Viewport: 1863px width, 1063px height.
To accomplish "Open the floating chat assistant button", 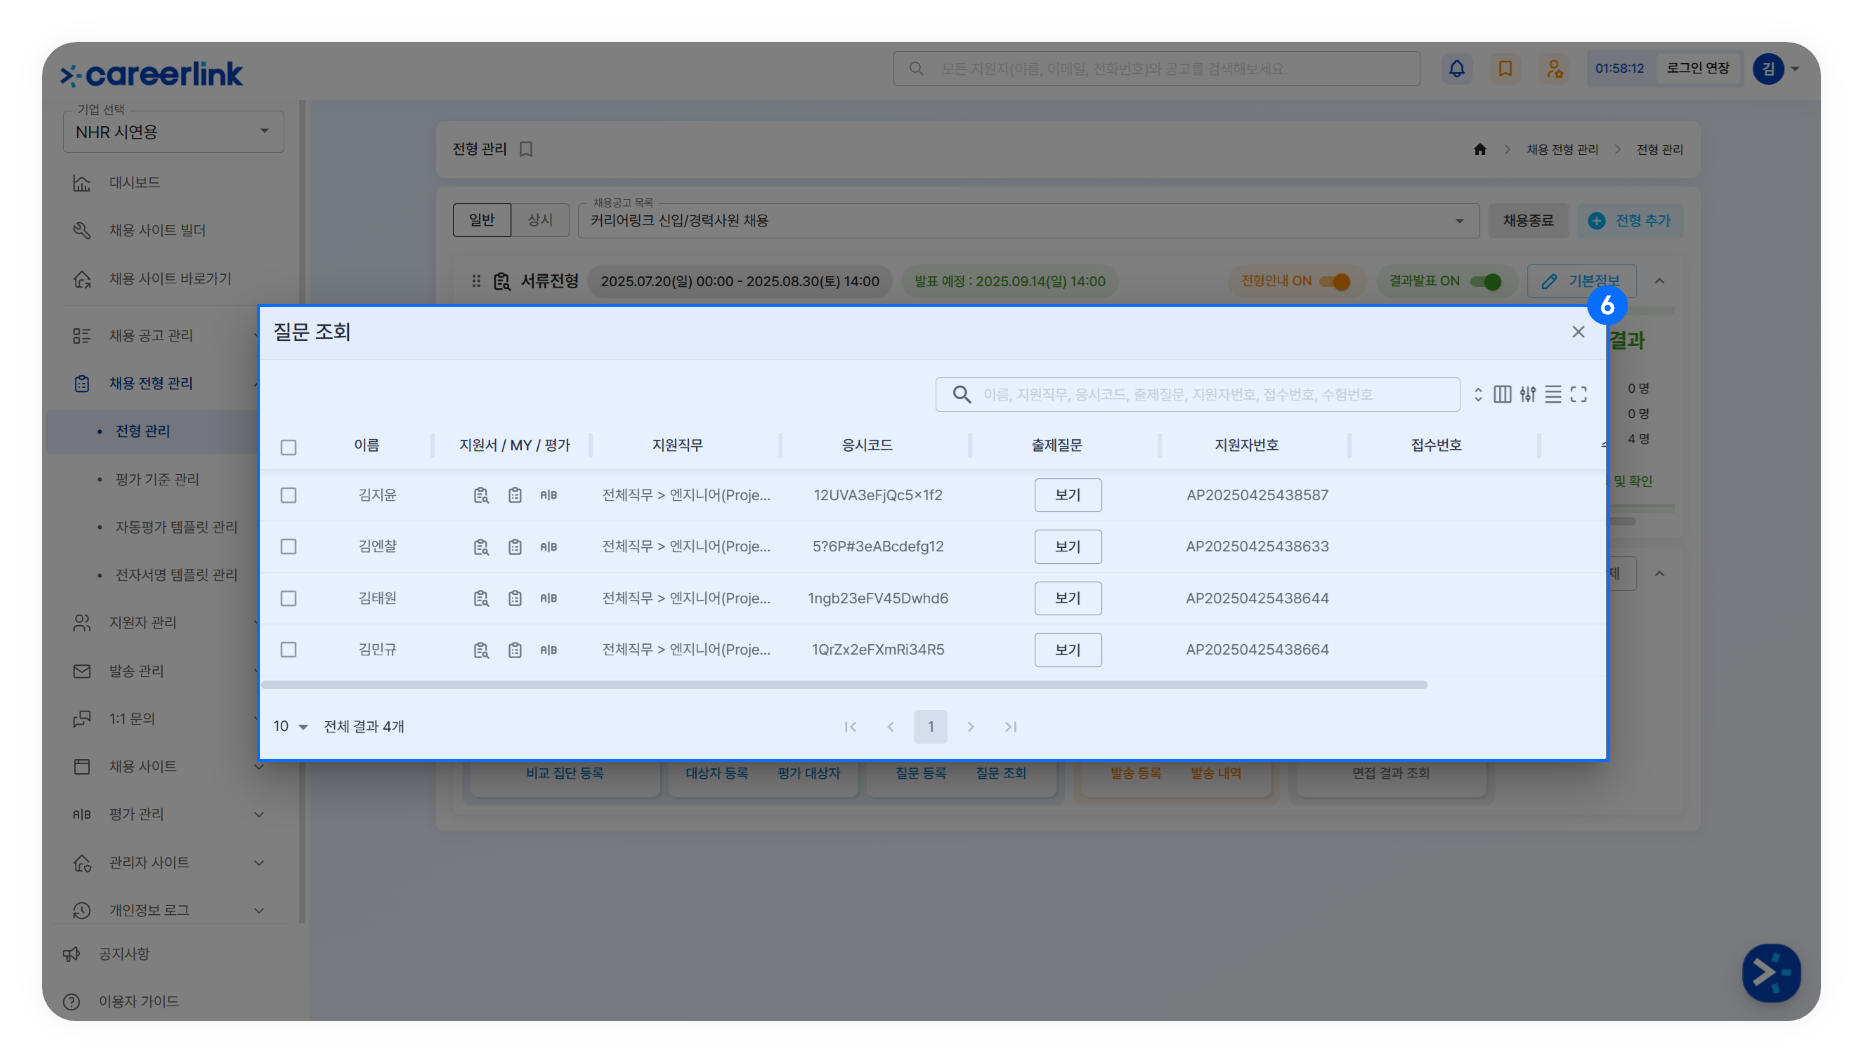I will click(1771, 973).
